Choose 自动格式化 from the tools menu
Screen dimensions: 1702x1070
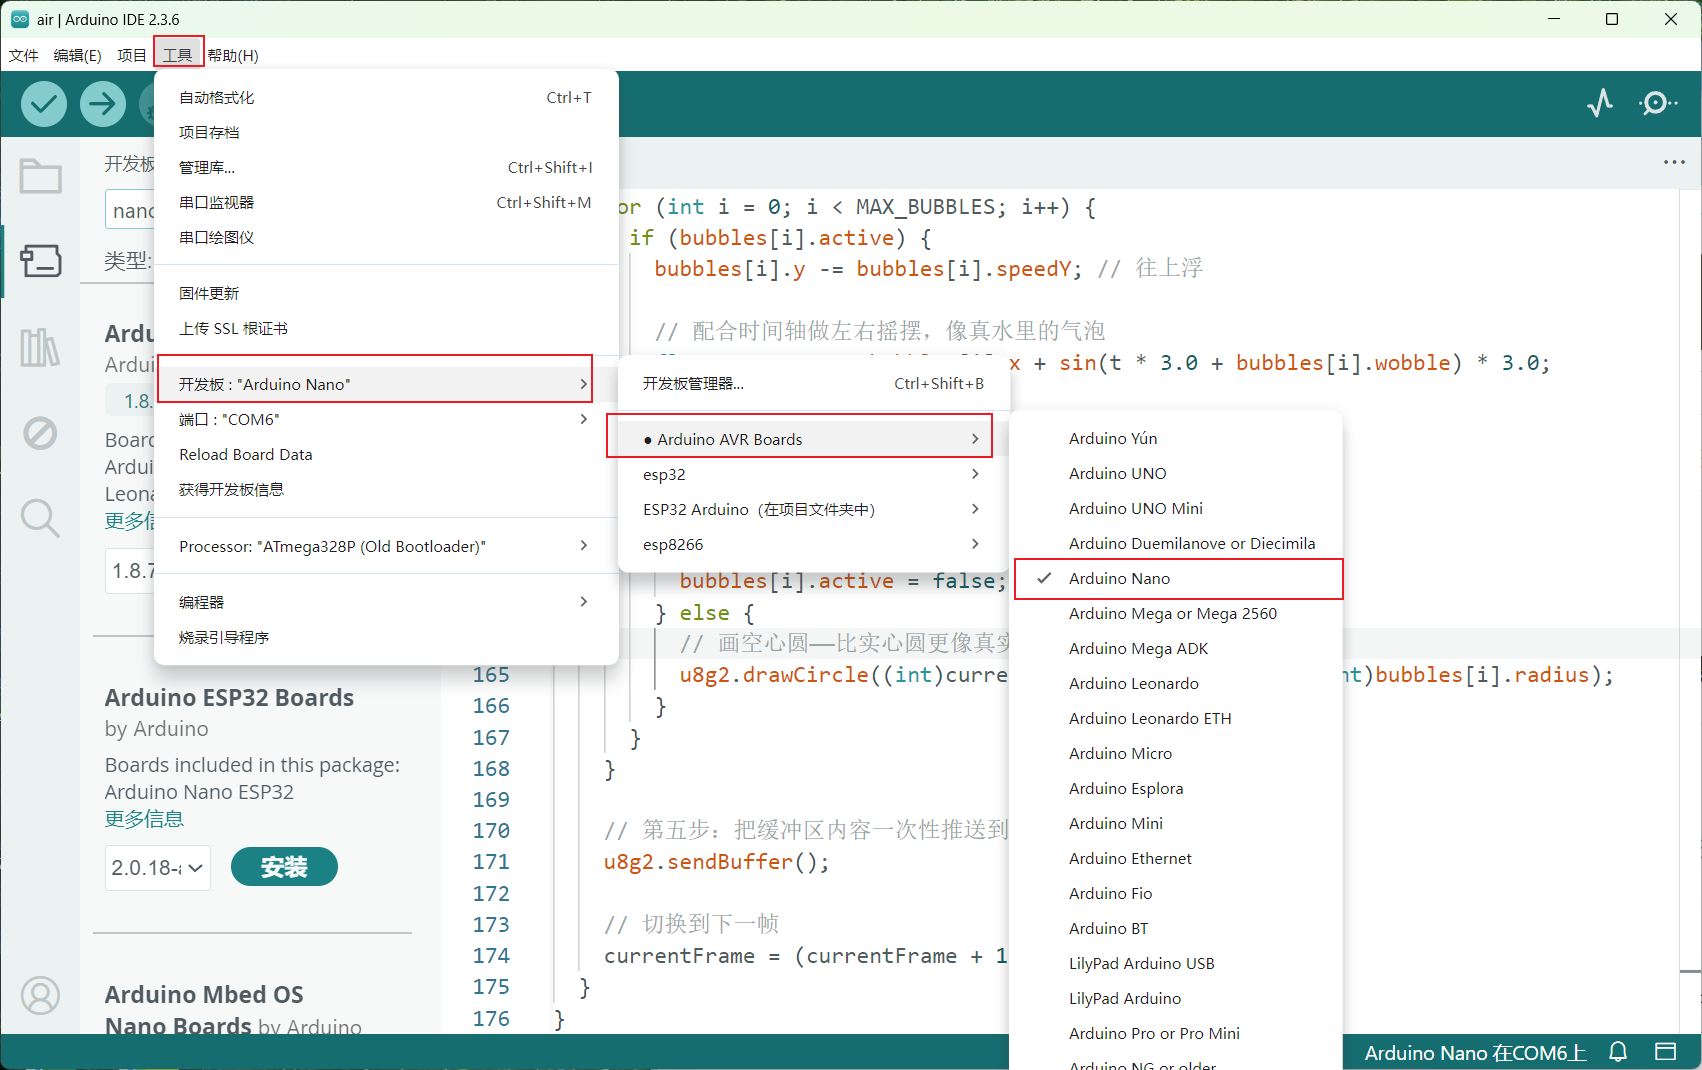(x=385, y=97)
